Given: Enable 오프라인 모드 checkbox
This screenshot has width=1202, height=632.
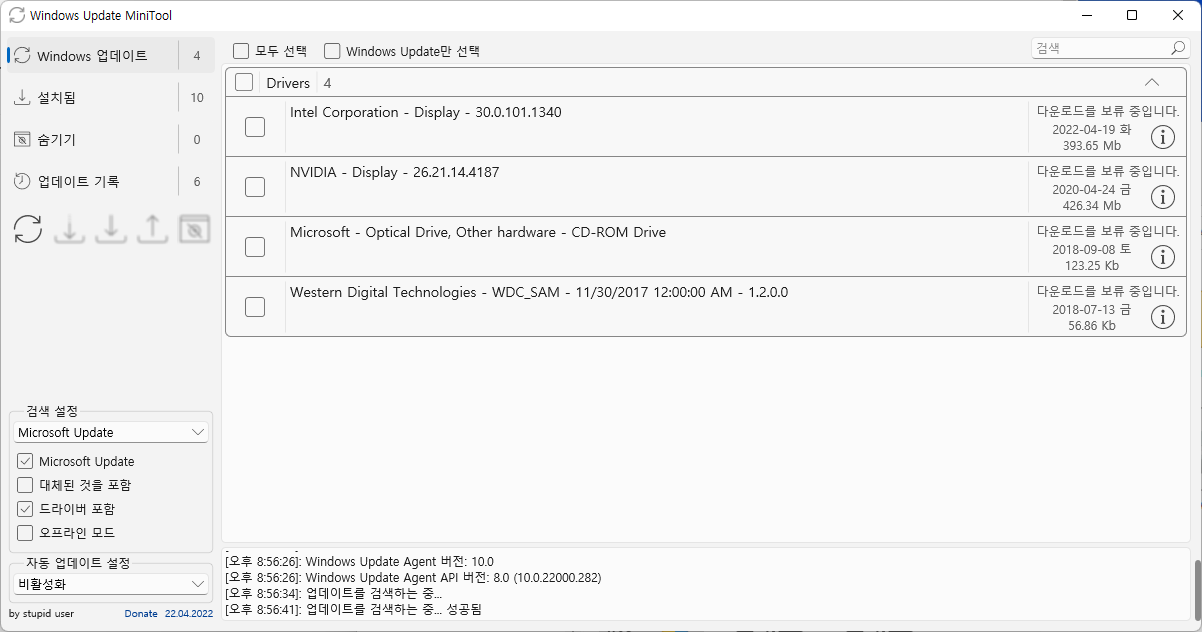Looking at the screenshot, I should [25, 533].
